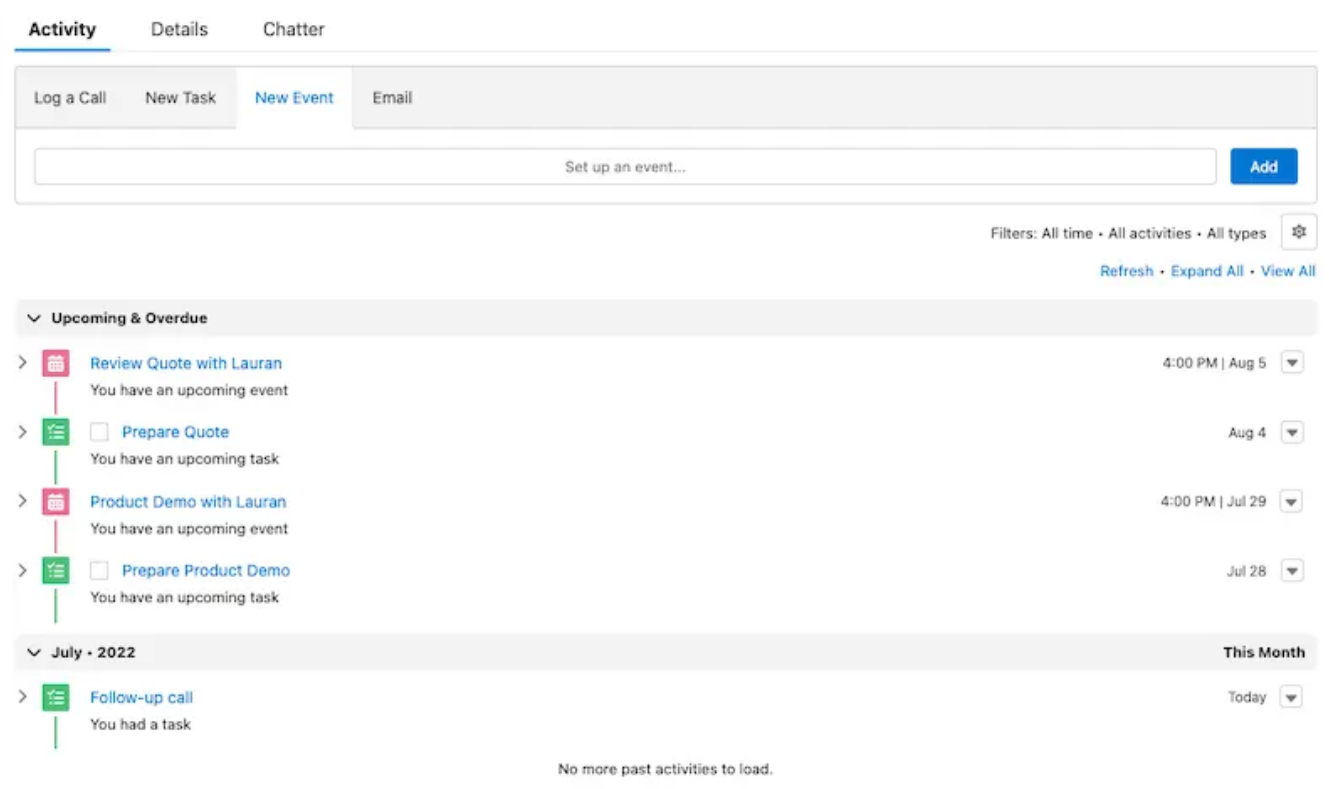Mark Prepare Product Demo as complete
1329x789 pixels.
coord(100,570)
